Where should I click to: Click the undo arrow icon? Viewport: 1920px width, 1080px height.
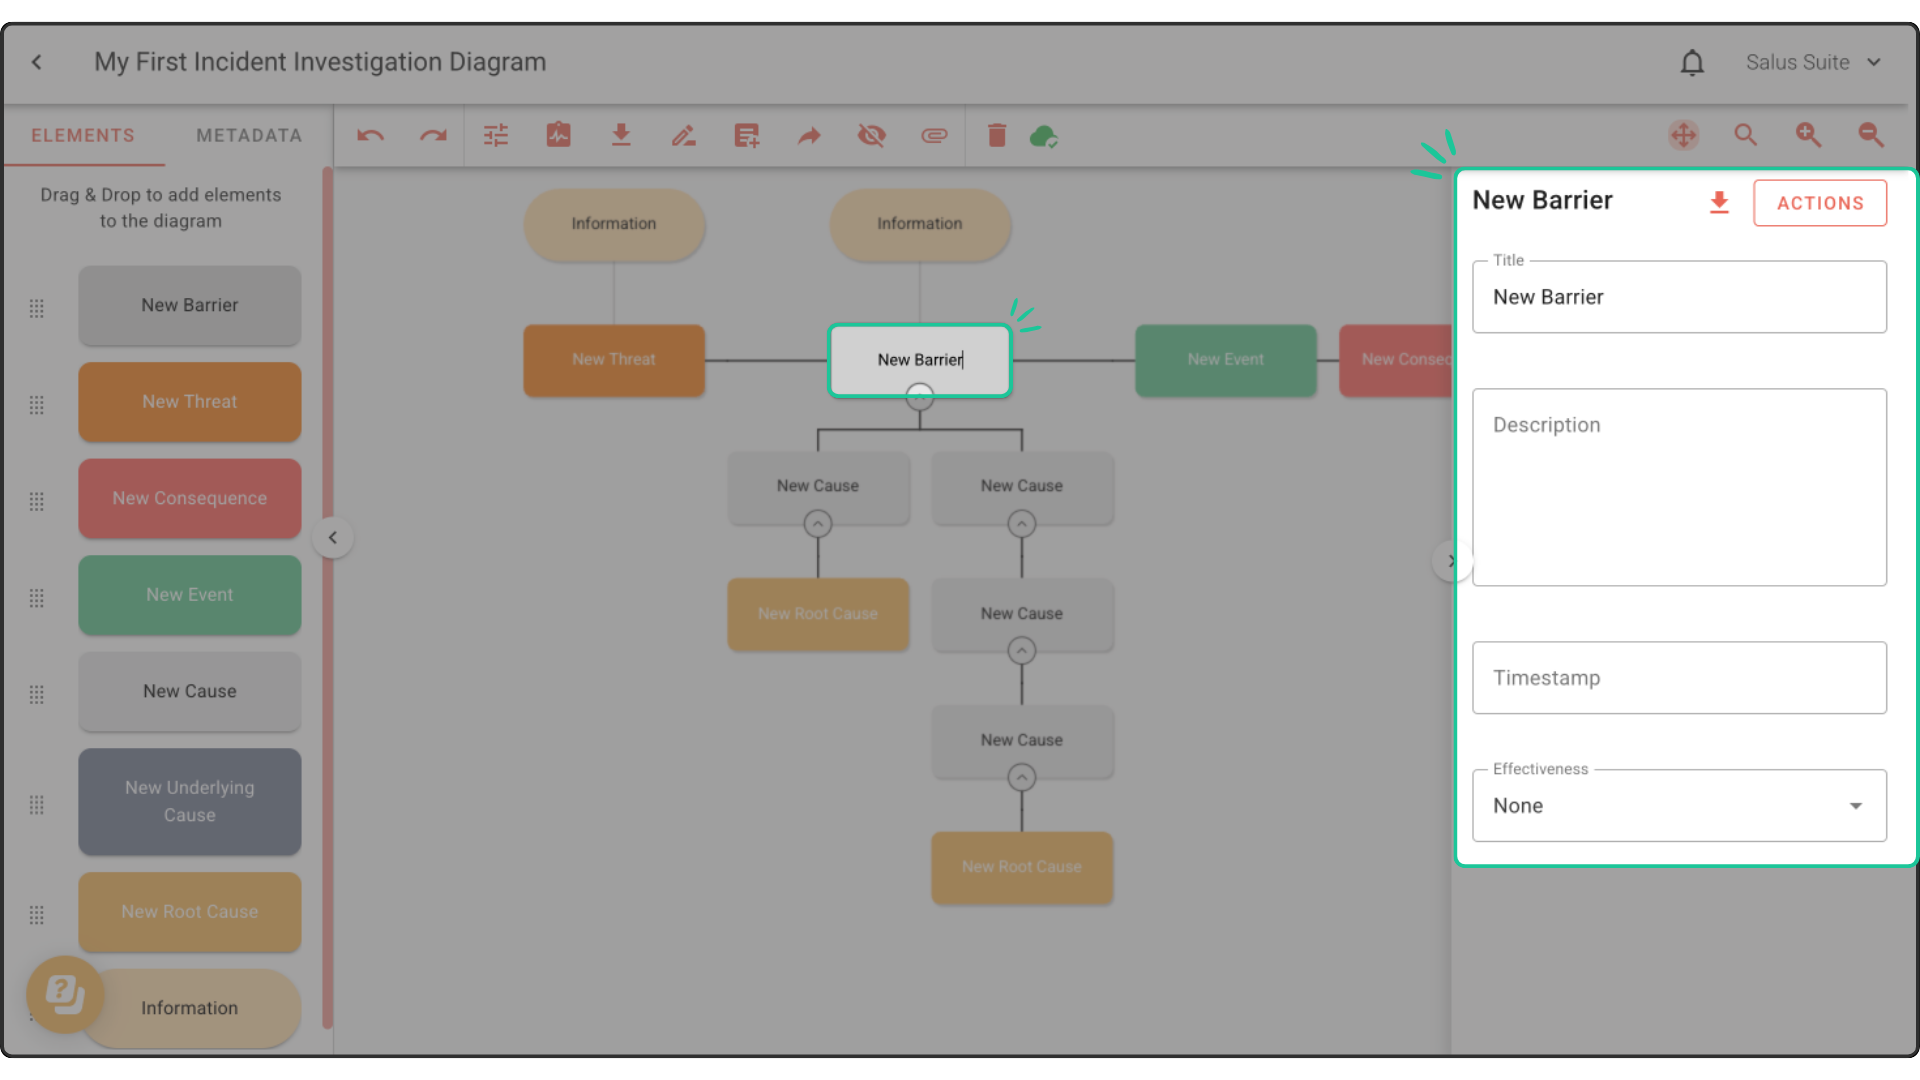point(370,136)
